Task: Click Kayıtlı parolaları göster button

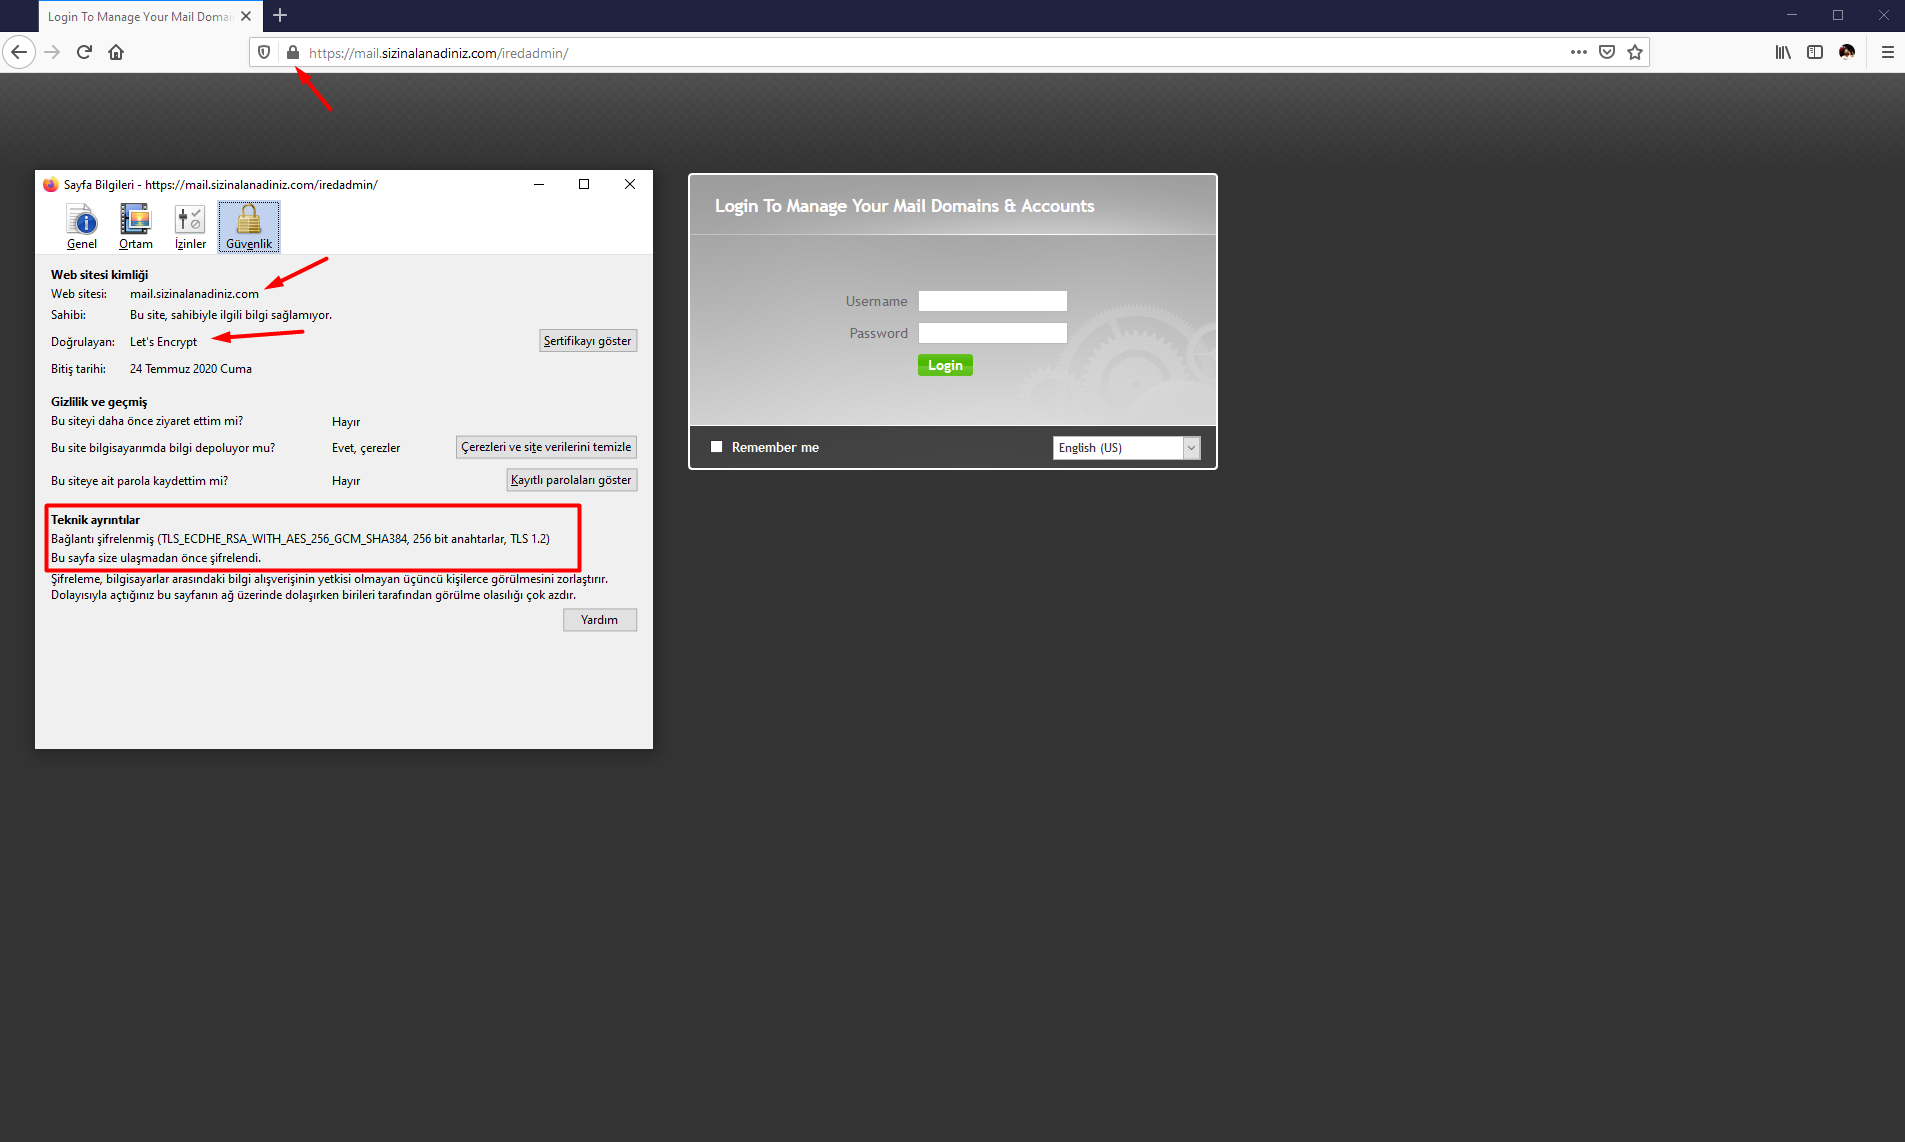Action: (571, 480)
